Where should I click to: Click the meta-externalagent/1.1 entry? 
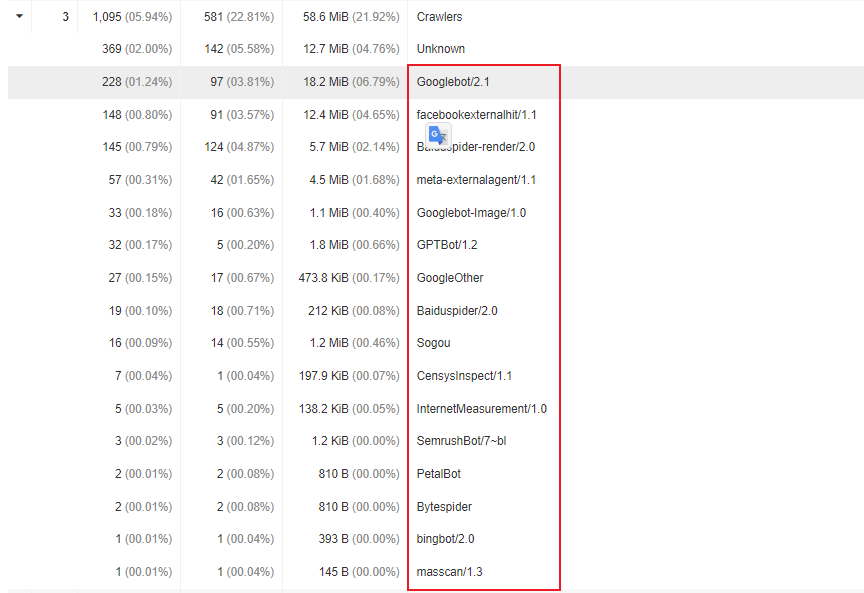(476, 180)
